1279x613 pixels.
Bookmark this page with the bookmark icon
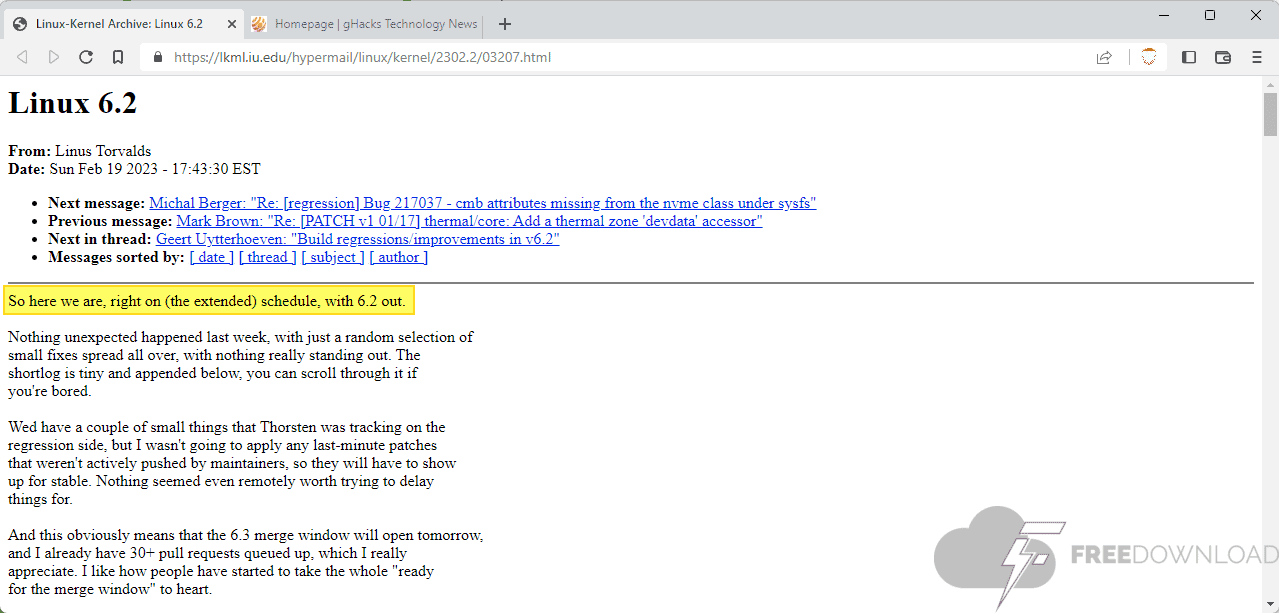(118, 57)
